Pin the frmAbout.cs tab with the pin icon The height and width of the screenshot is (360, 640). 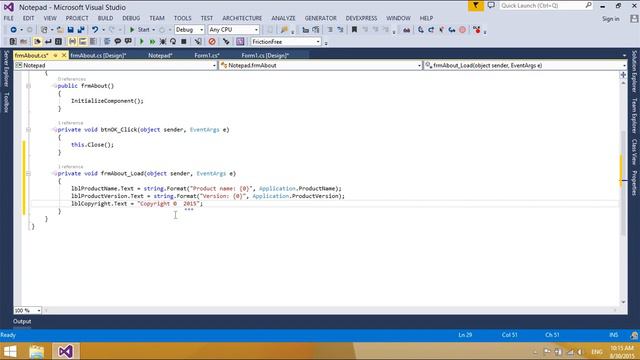(55, 55)
